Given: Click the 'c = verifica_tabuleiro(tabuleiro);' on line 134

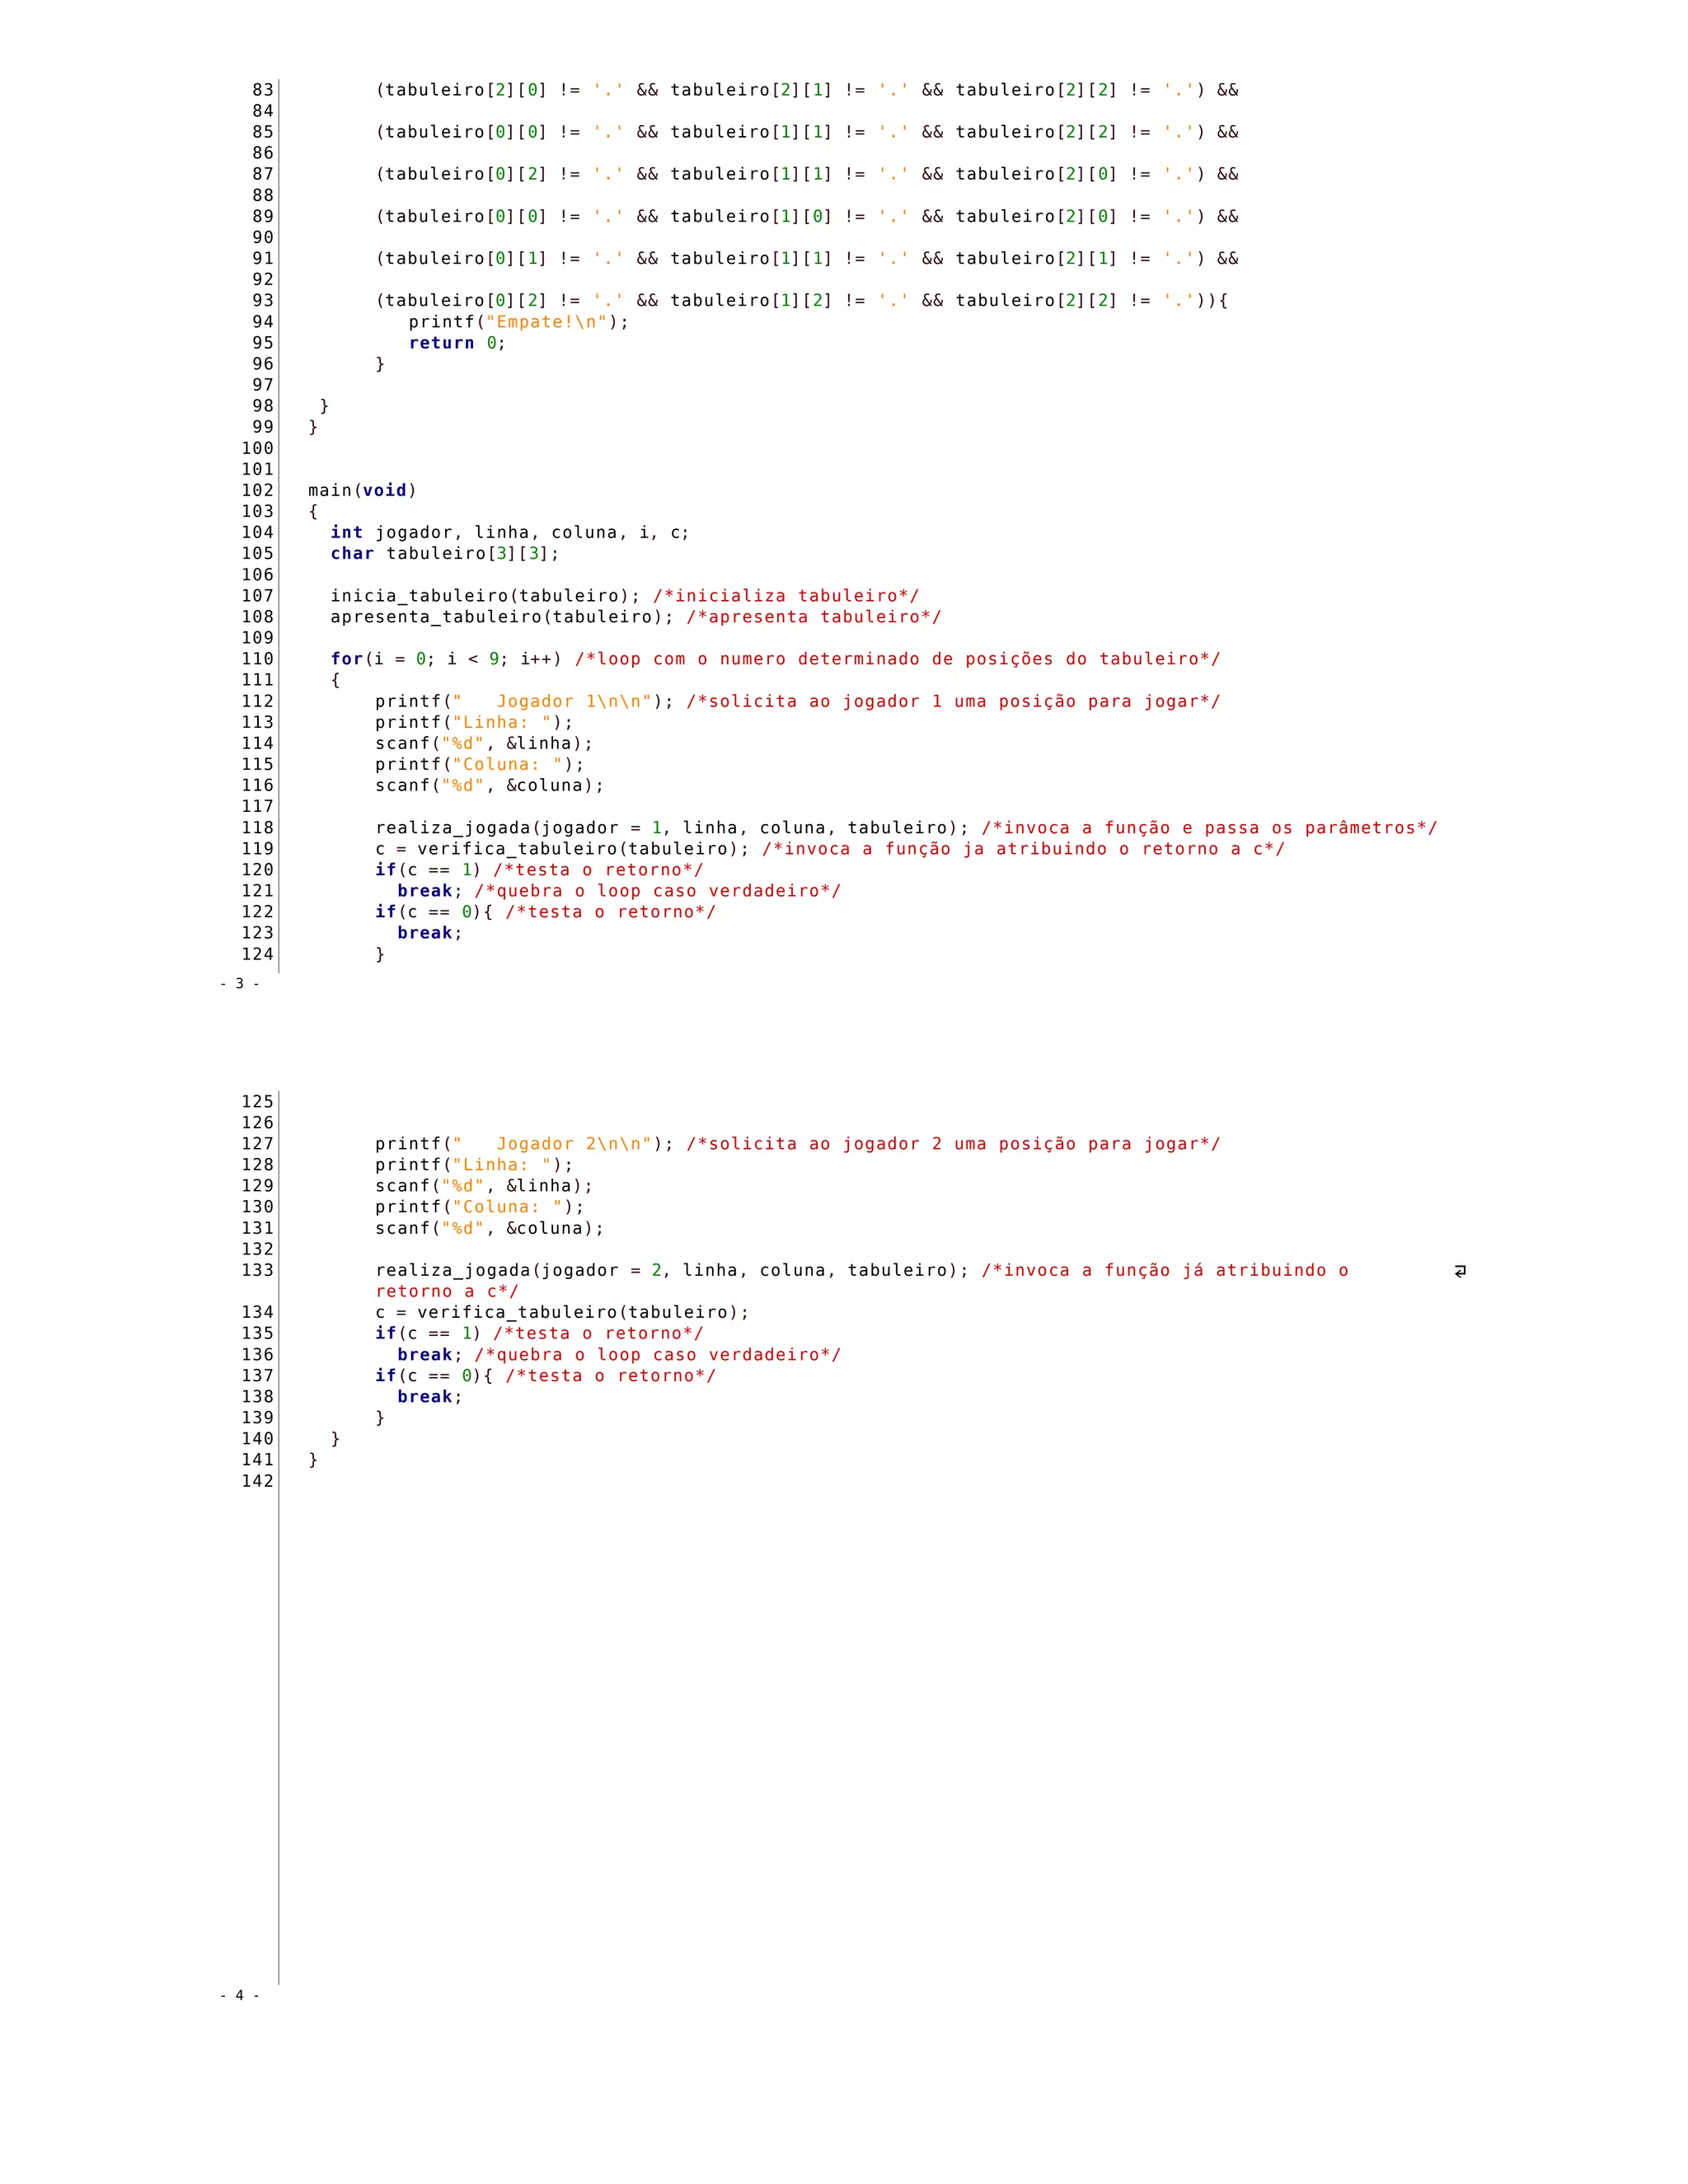Looking at the screenshot, I should [562, 1313].
